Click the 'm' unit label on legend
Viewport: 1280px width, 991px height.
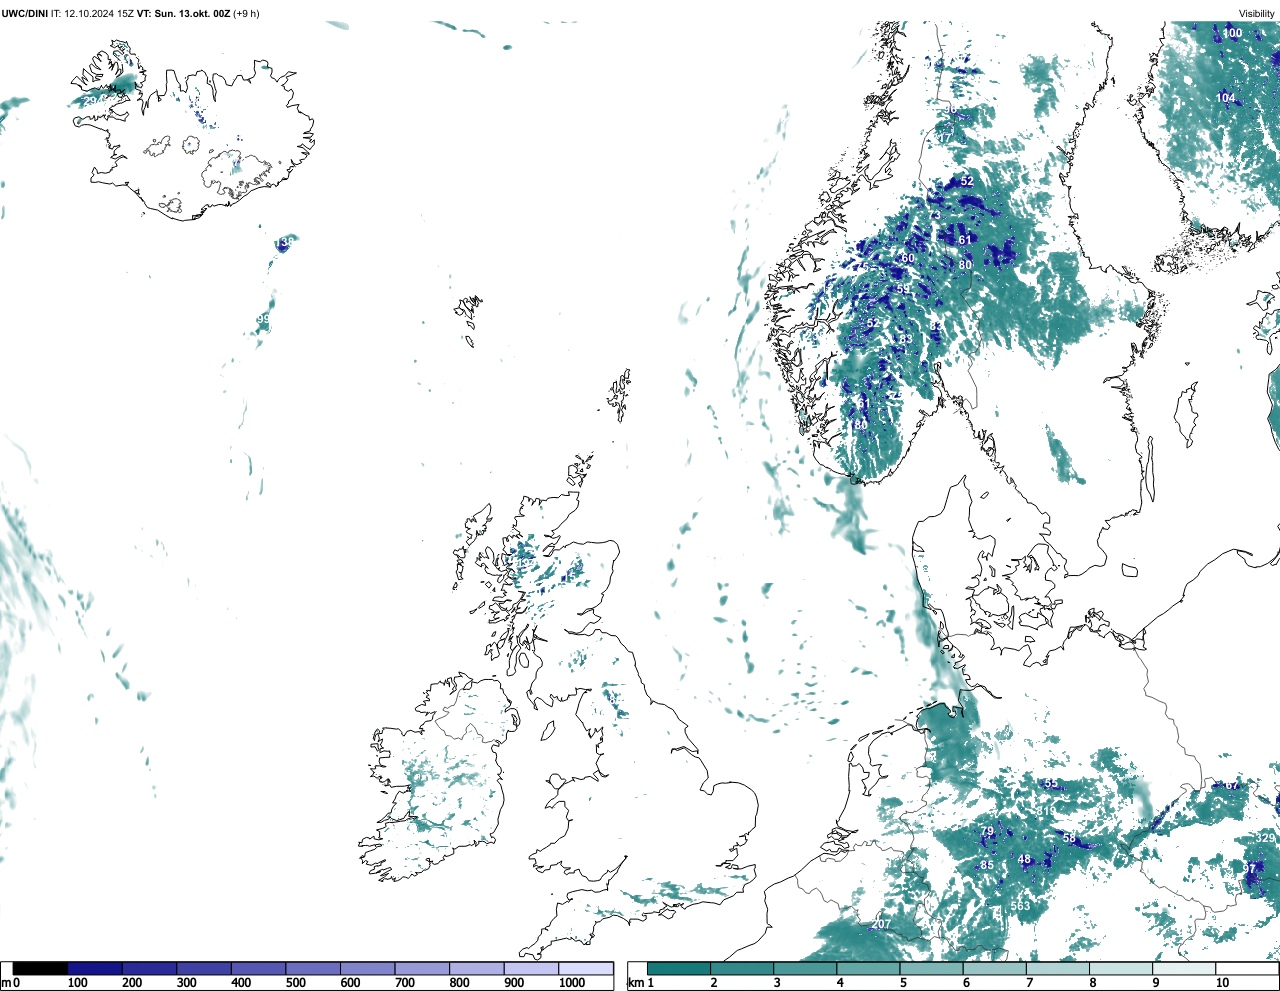[5, 983]
